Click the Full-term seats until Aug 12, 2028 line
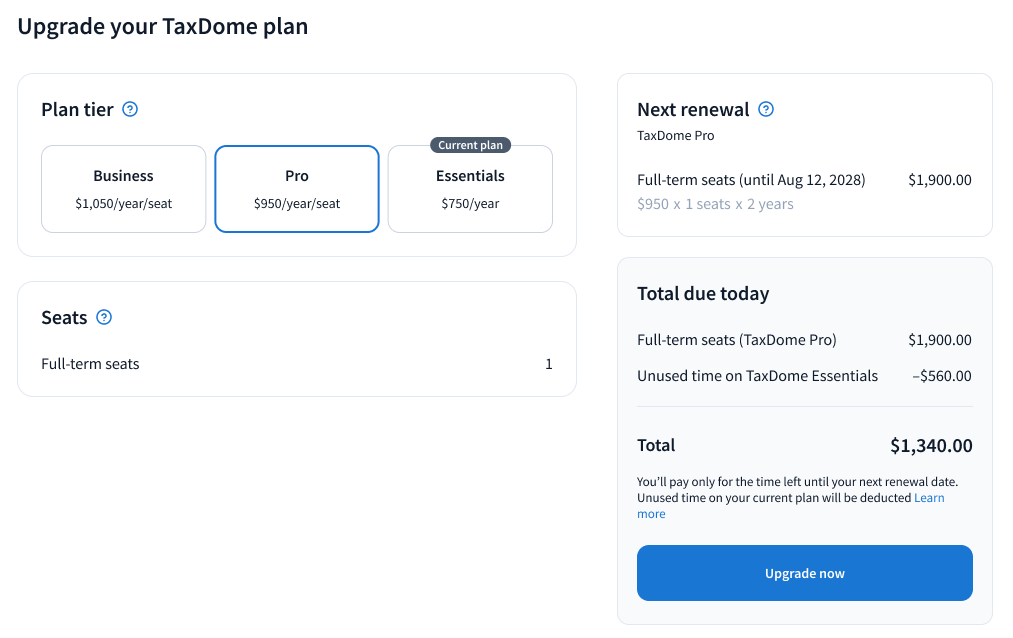Screen dimensions: 1013x638 (751, 180)
